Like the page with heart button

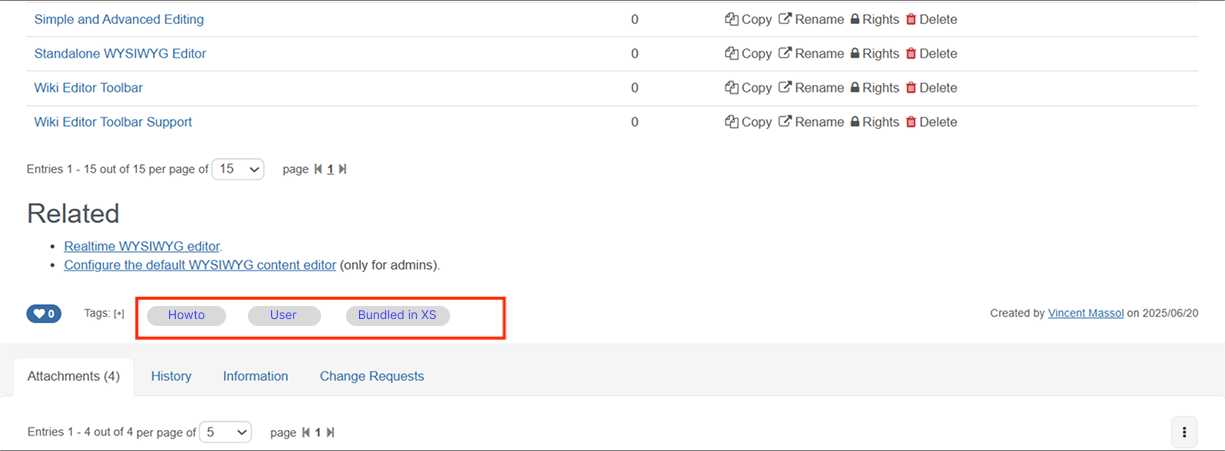tap(44, 314)
